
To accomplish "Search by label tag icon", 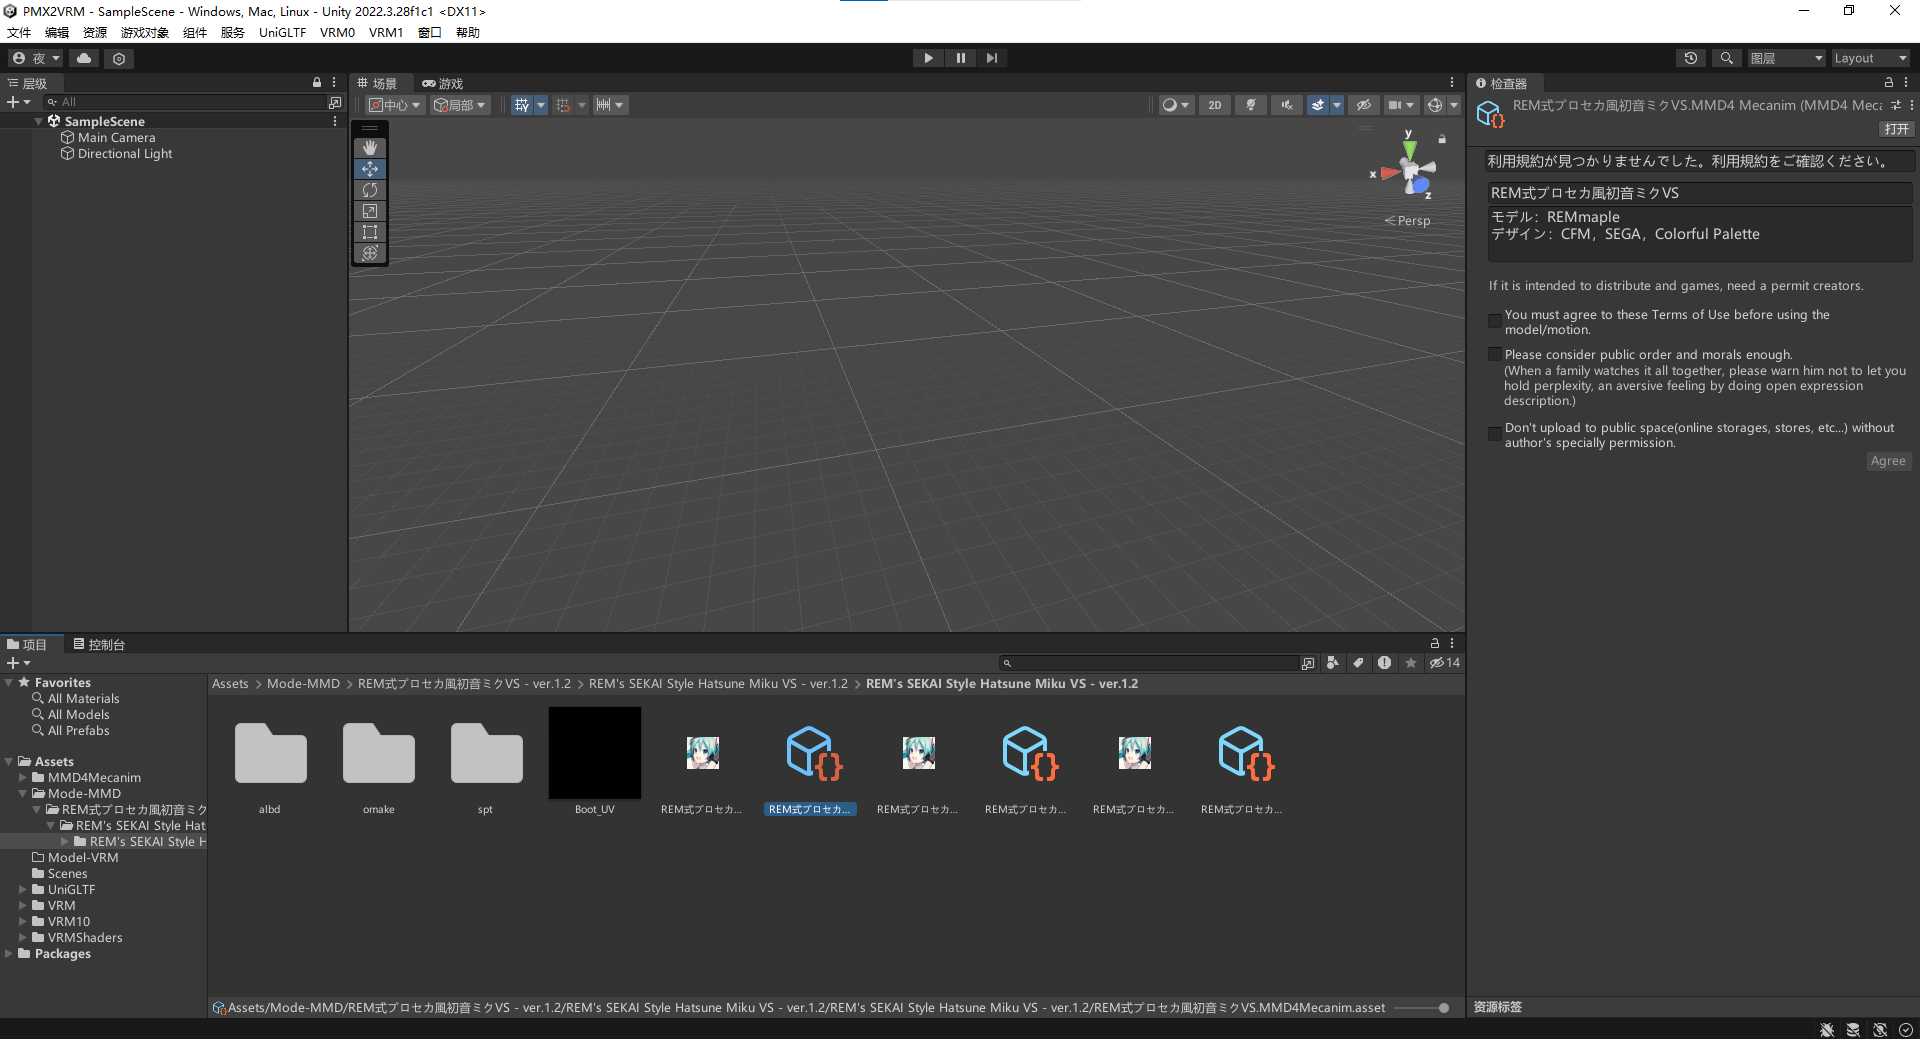I will click(1358, 663).
